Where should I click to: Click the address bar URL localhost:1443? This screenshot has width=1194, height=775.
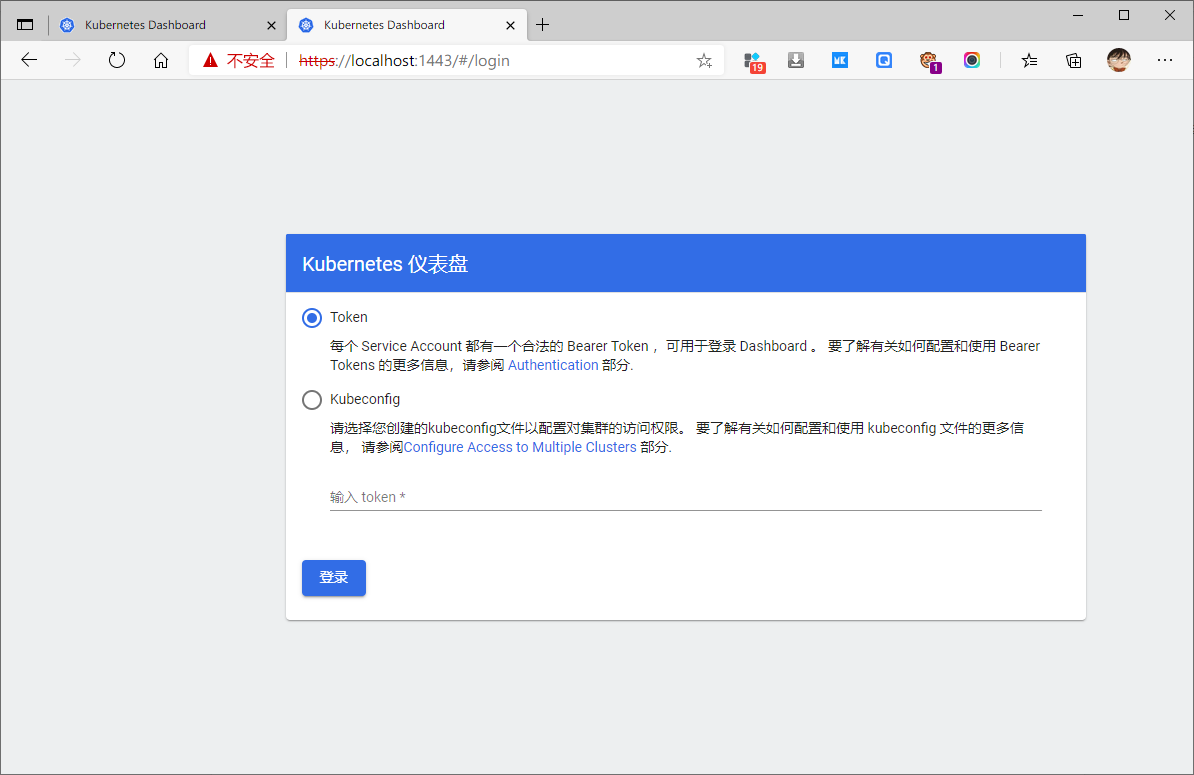(x=404, y=61)
